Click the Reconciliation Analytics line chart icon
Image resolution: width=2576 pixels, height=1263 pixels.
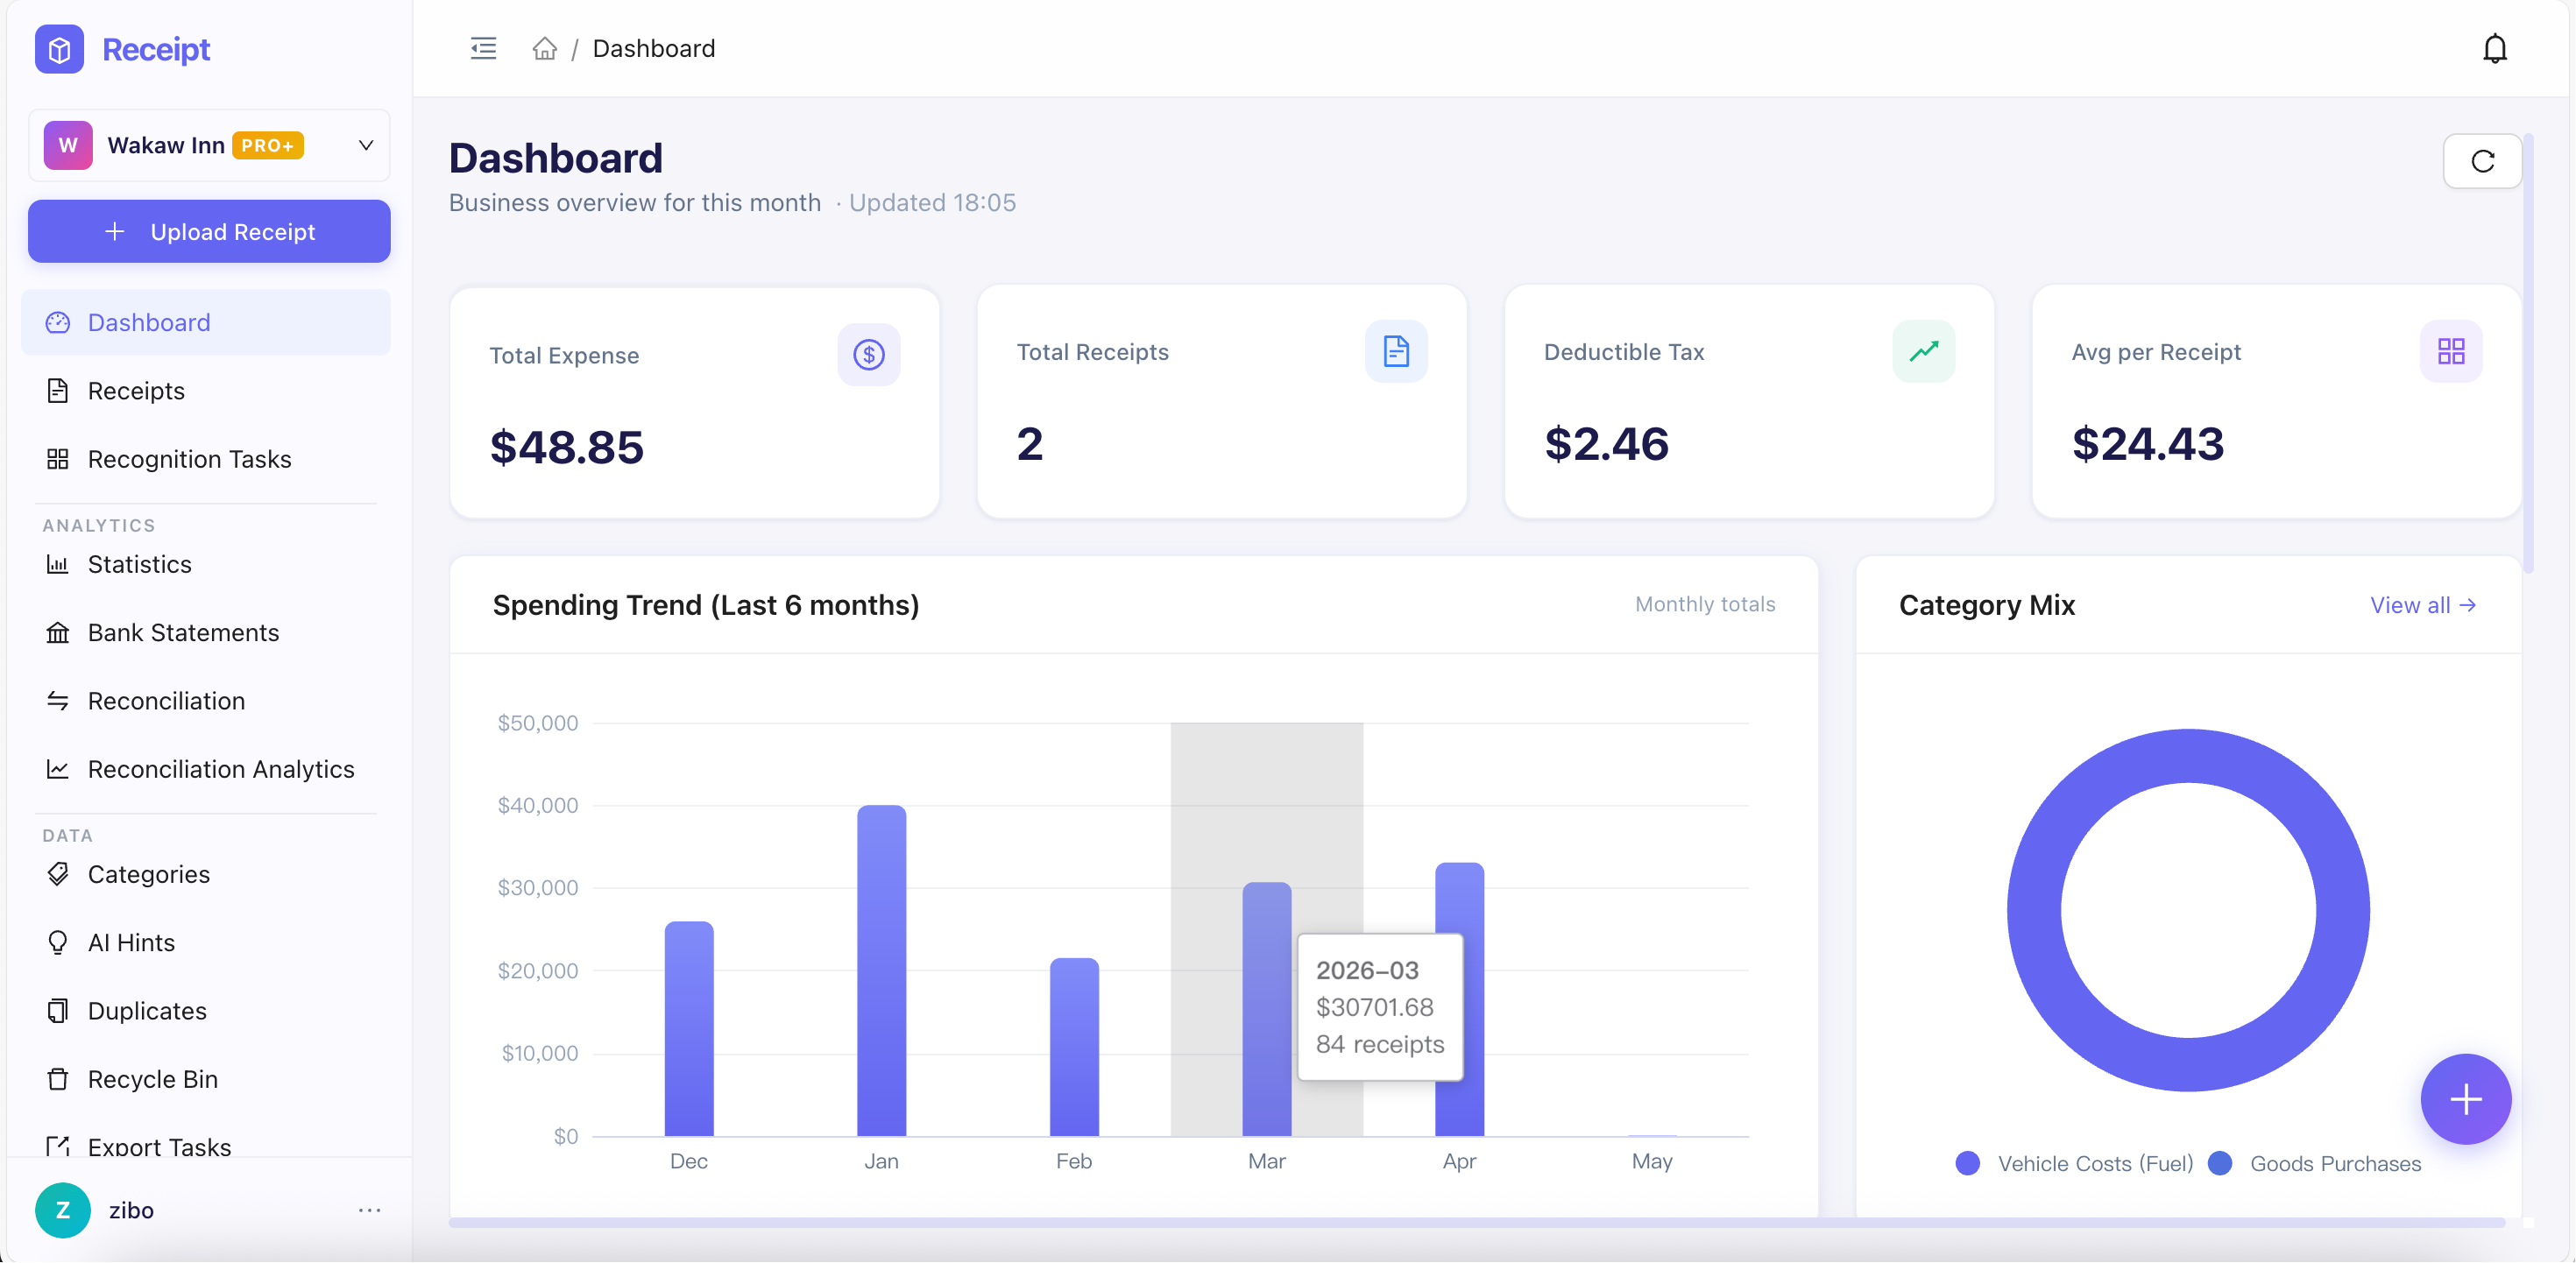point(58,769)
